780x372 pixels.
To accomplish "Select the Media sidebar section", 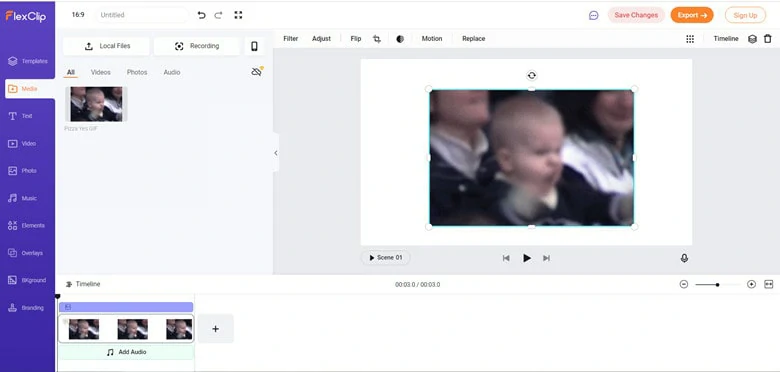I will pos(29,89).
